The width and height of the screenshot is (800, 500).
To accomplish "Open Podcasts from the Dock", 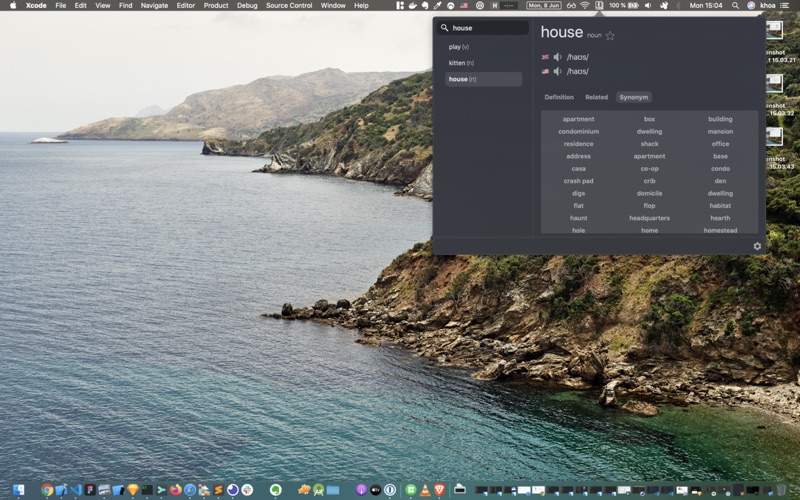I will pos(361,490).
